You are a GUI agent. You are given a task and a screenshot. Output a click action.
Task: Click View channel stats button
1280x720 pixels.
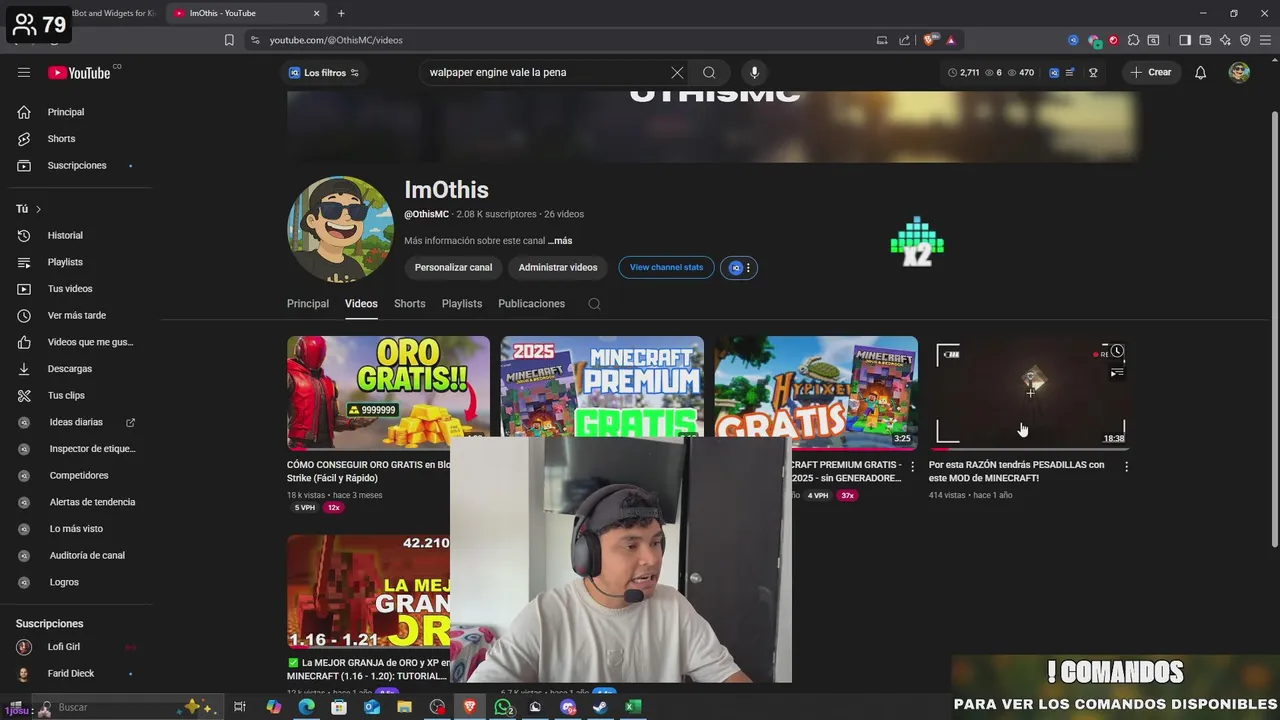(x=666, y=267)
